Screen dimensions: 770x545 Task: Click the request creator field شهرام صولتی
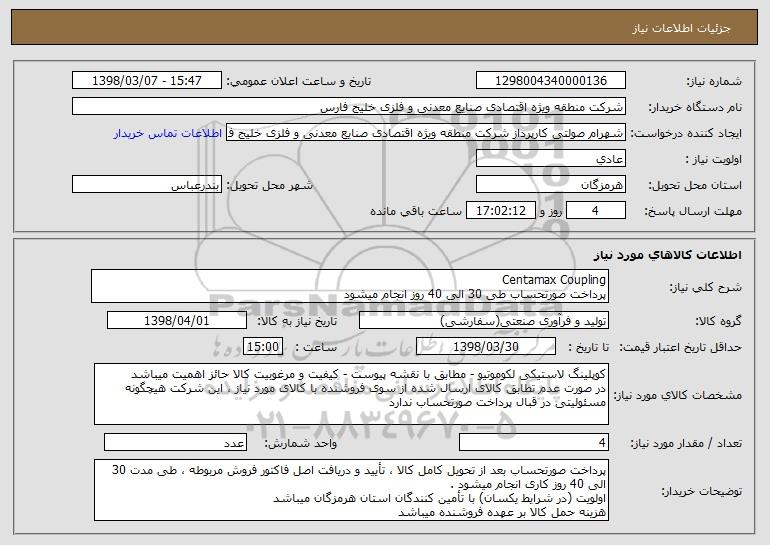pos(426,133)
